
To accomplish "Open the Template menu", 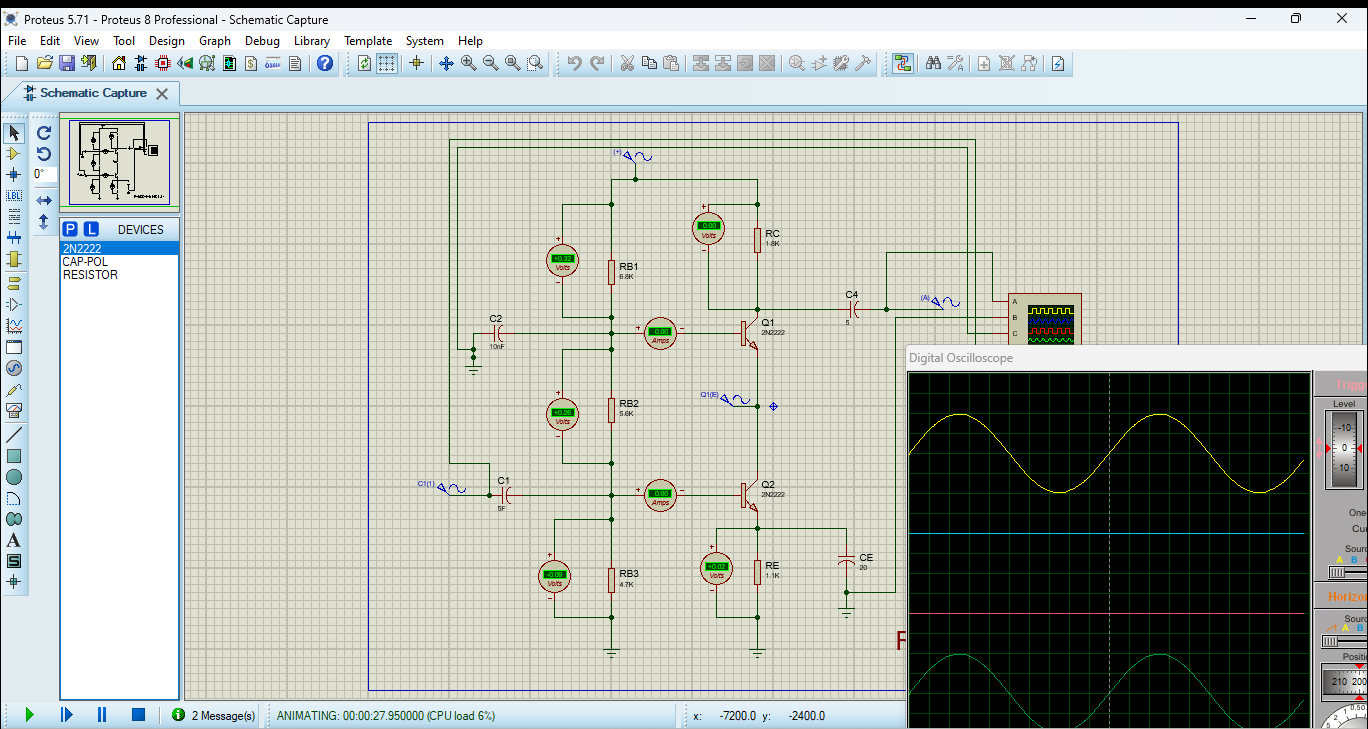I will tap(368, 41).
